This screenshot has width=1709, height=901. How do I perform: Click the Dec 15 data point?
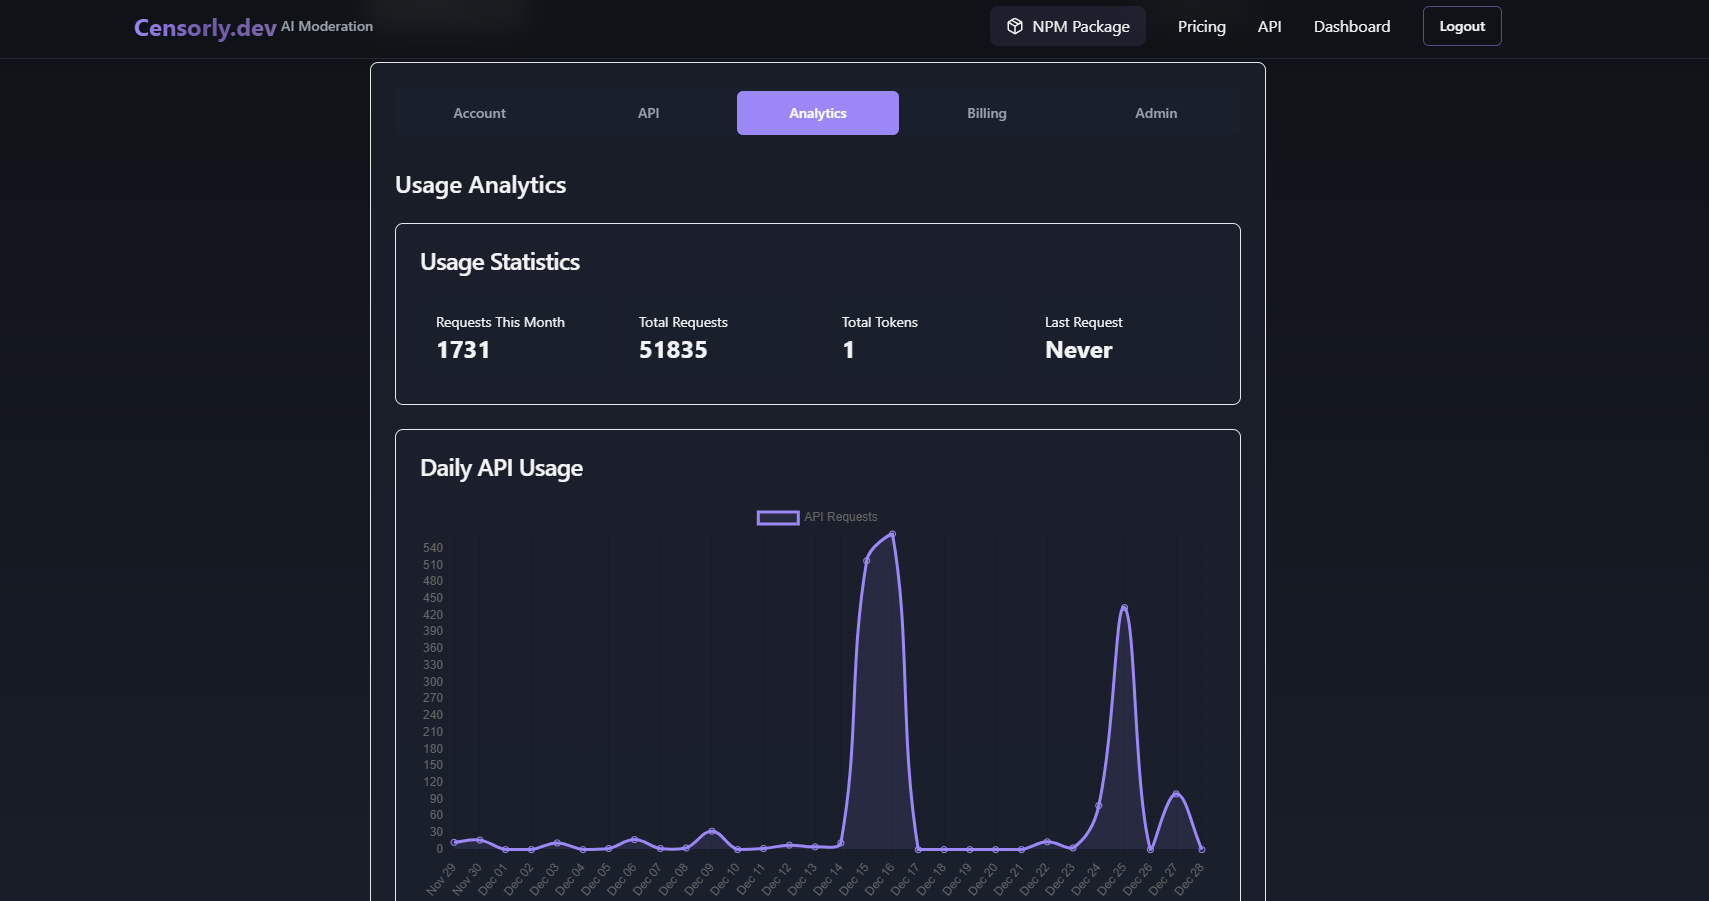click(x=866, y=561)
